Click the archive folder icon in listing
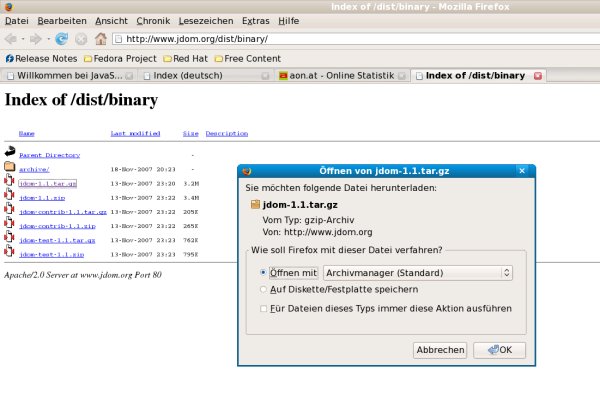Screen dimensions: 600x413 coord(9,169)
